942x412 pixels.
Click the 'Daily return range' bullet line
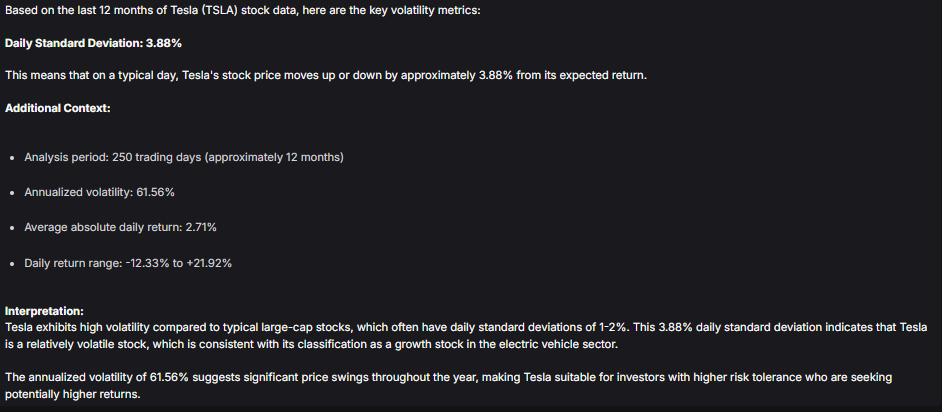(128, 263)
